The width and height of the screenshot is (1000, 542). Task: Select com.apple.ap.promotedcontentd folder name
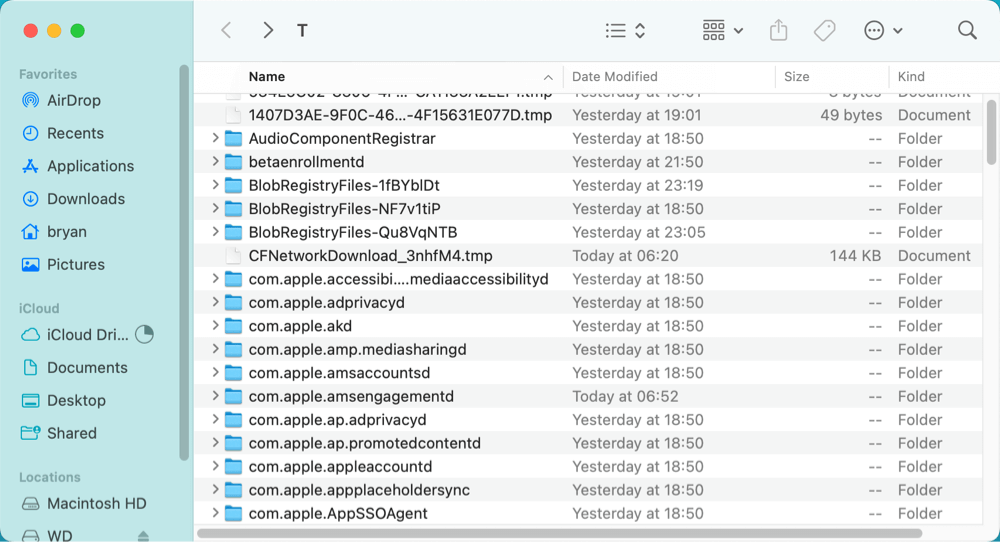coord(365,443)
